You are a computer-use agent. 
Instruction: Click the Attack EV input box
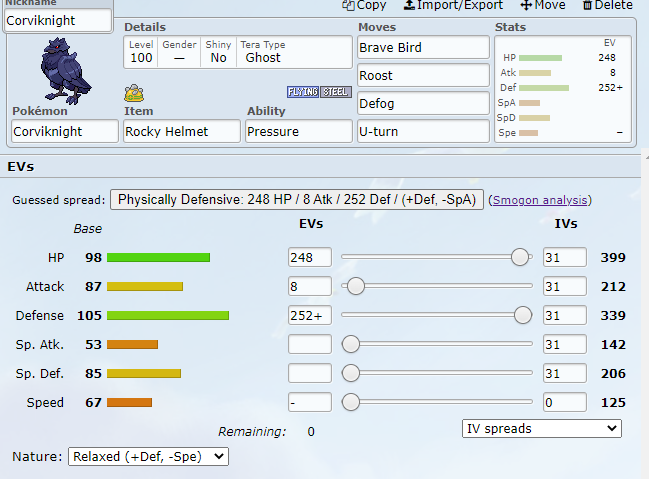(x=310, y=286)
